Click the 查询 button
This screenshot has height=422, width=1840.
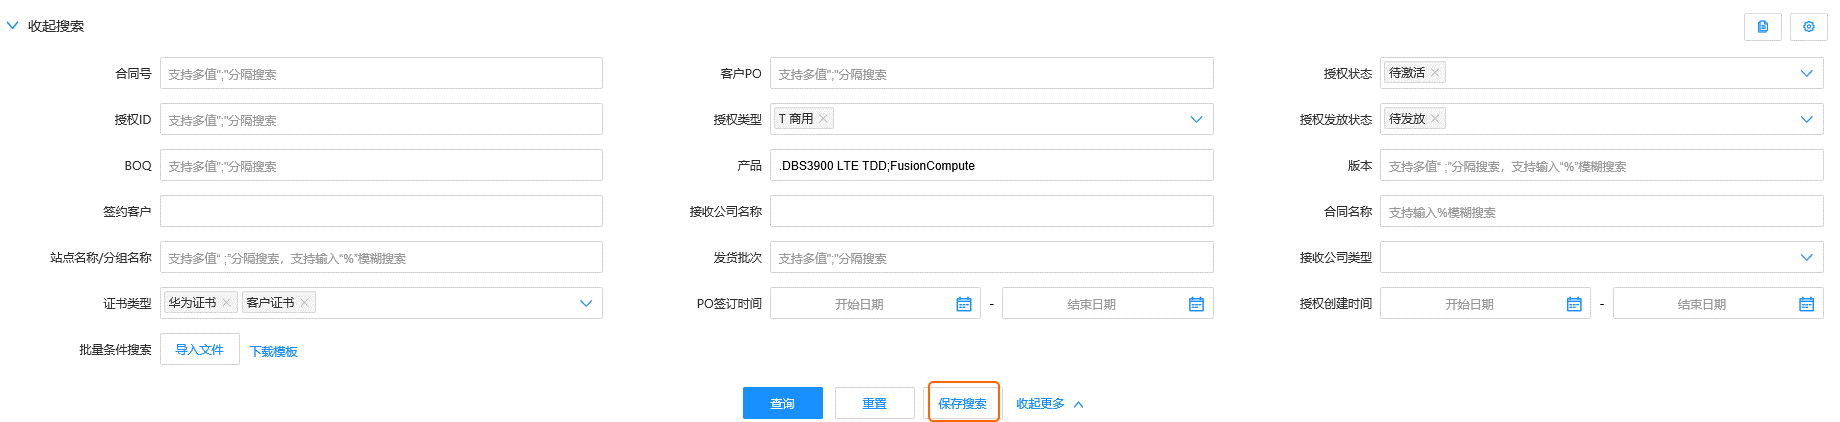coord(782,403)
